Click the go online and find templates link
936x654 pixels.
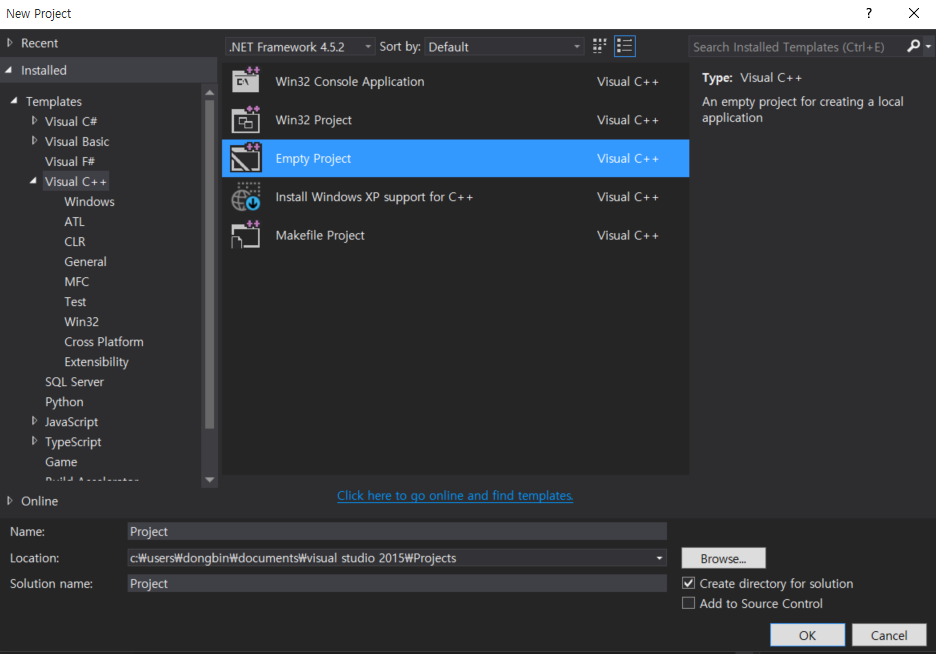455,495
